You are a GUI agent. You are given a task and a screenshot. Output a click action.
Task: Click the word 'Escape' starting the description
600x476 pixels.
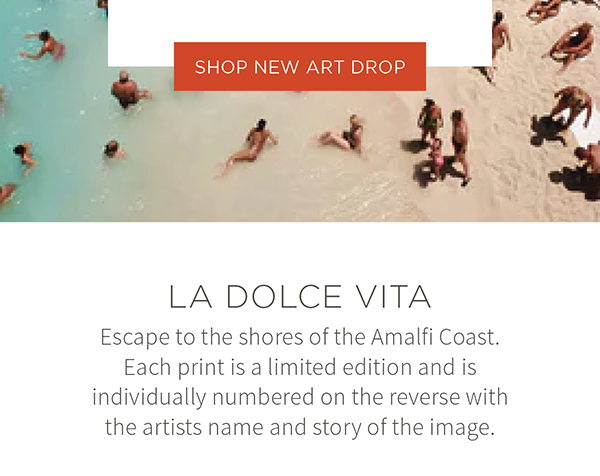coord(135,337)
